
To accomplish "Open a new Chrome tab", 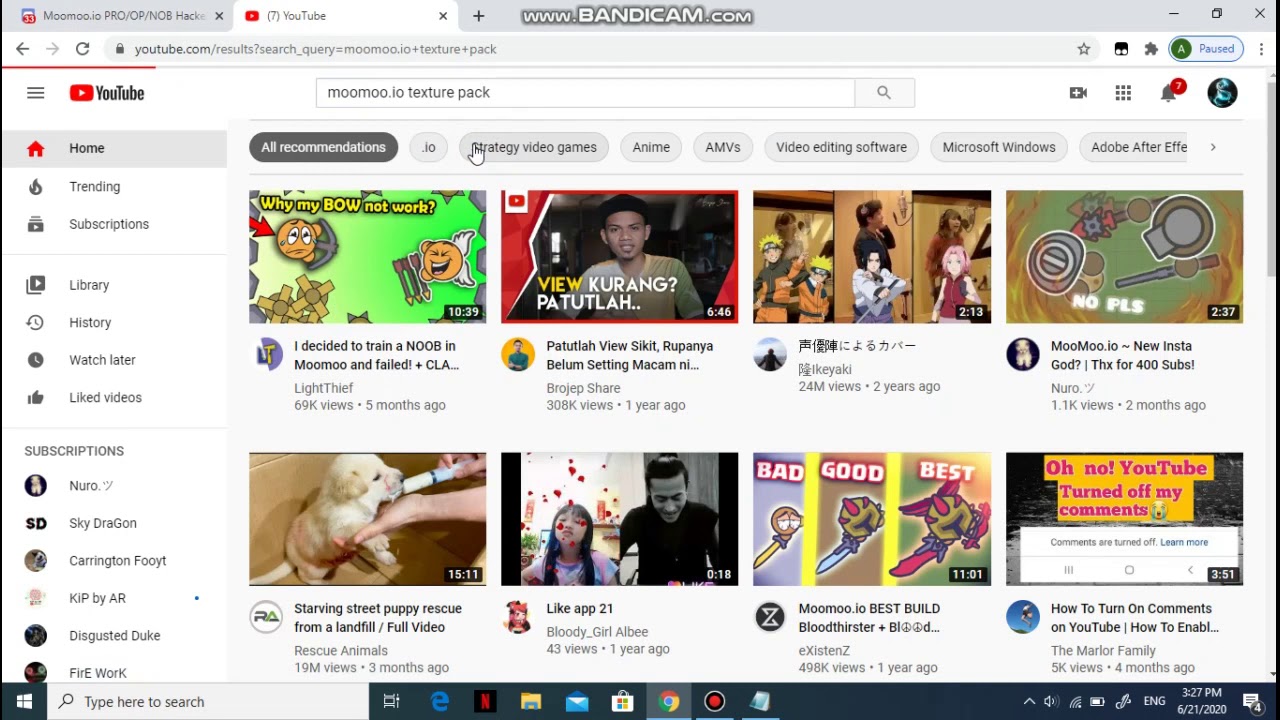I will 478,16.
